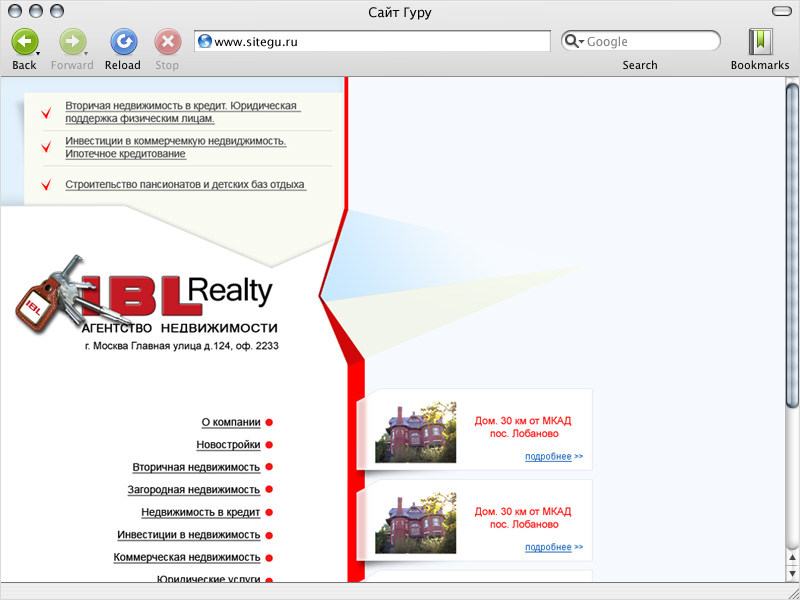The height and width of the screenshot is (600, 800).
Task: Reload the page with the blue icon
Action: coord(123,42)
